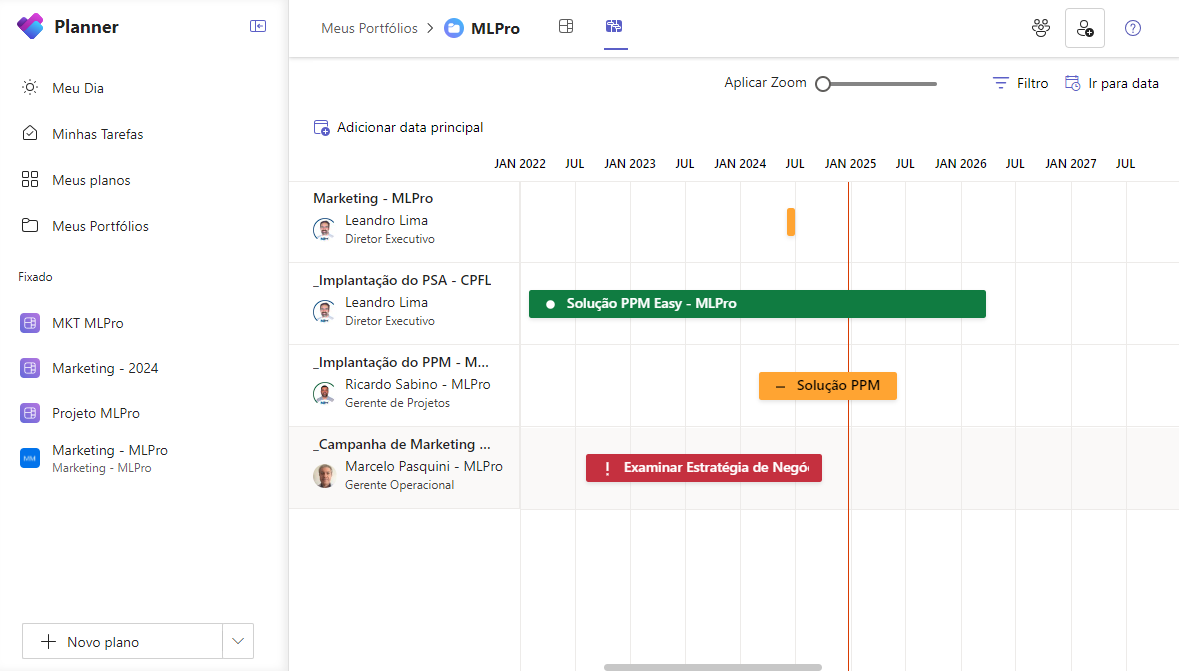
Task: Click the Meus planos grid icon
Action: click(x=29, y=180)
